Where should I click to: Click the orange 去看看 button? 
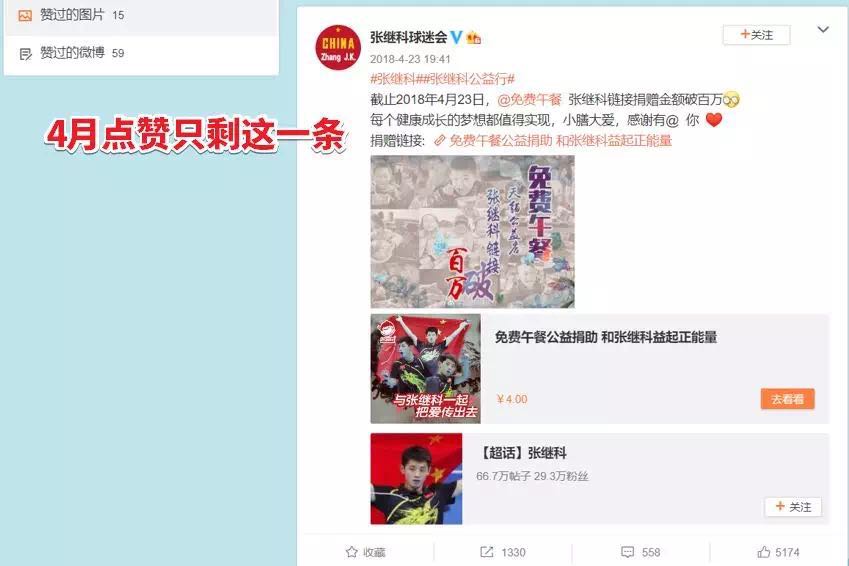click(x=787, y=399)
